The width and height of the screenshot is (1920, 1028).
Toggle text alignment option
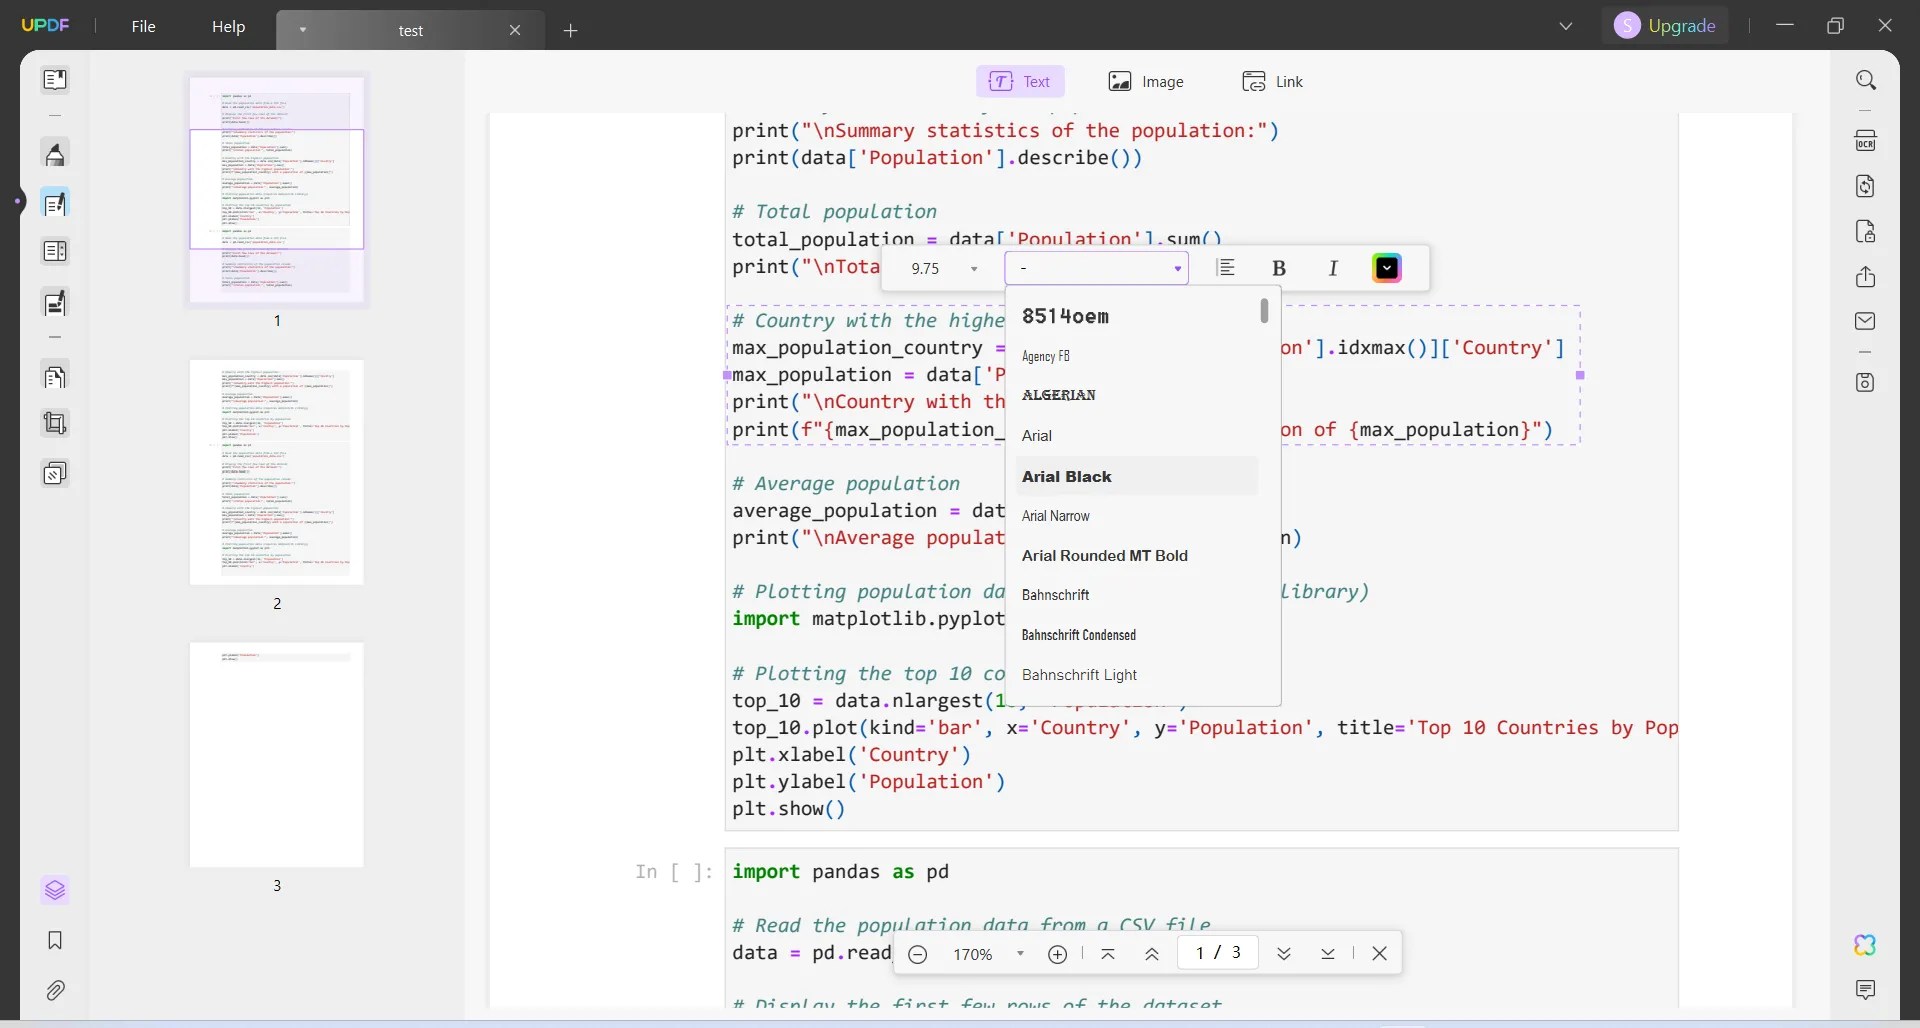pos(1226,268)
